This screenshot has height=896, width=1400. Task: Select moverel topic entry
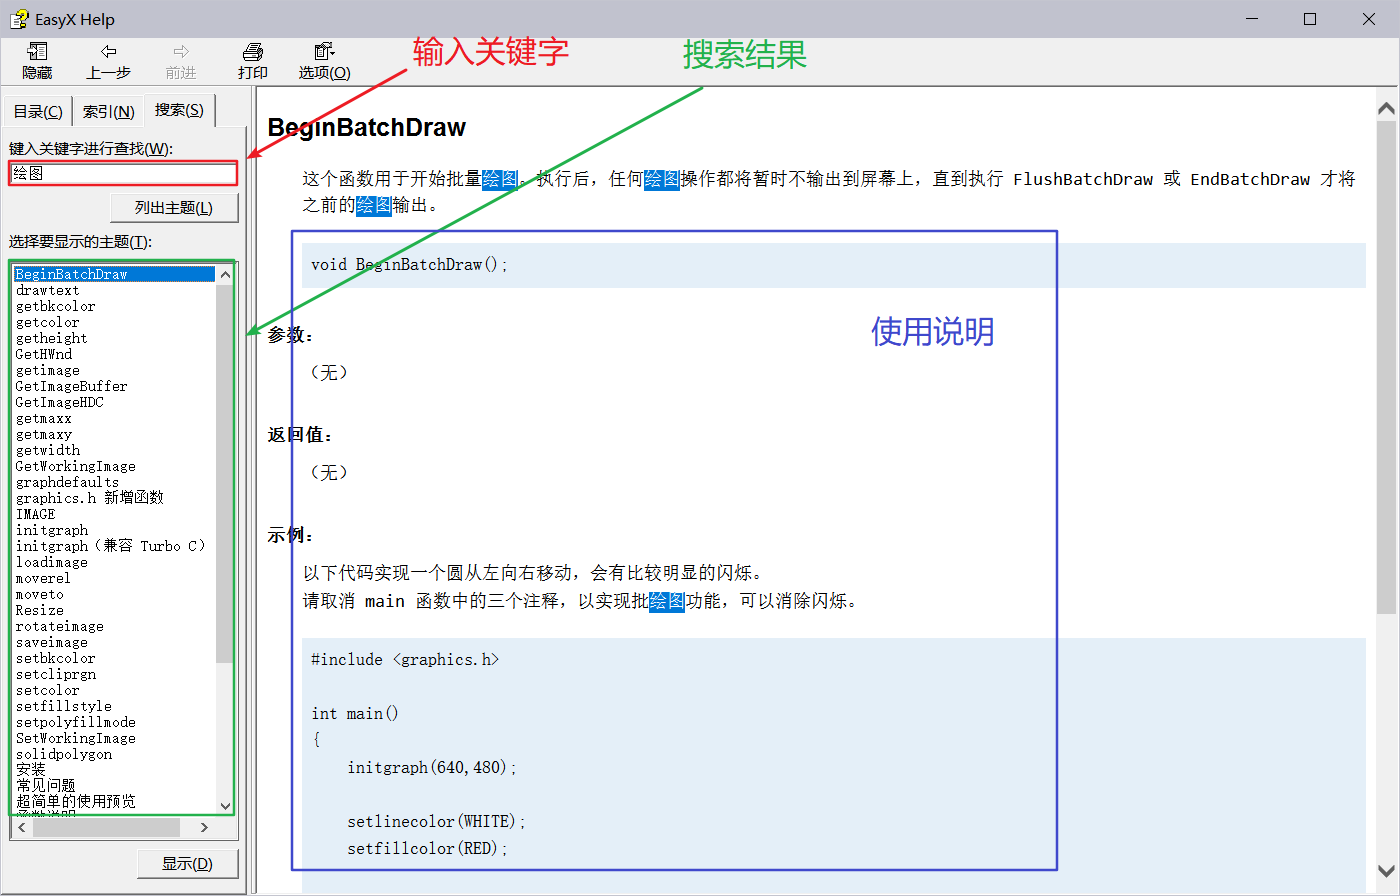tap(43, 578)
